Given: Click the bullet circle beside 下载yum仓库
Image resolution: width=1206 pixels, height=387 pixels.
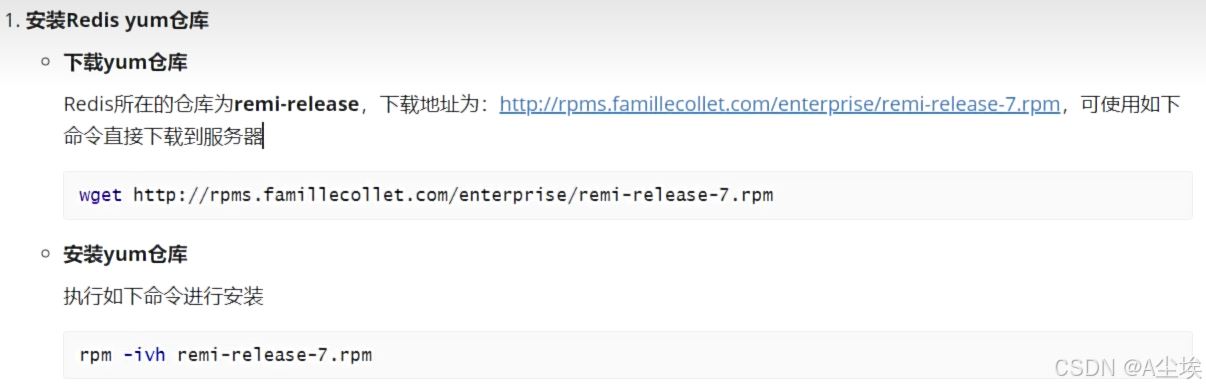Looking at the screenshot, I should coord(45,63).
